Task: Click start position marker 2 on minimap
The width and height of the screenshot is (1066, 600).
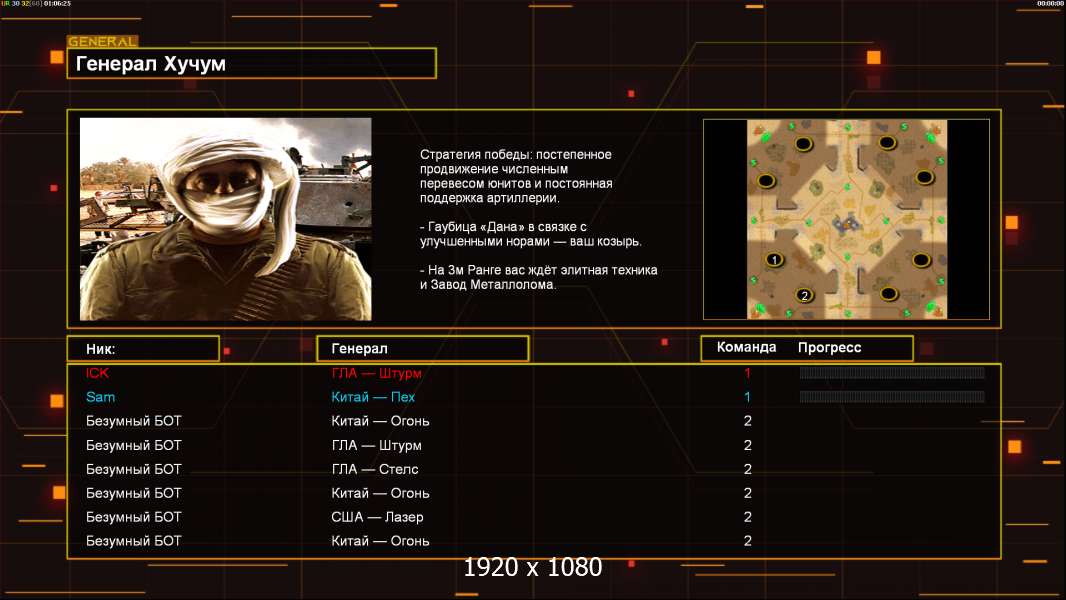Action: pyautogui.click(x=804, y=296)
